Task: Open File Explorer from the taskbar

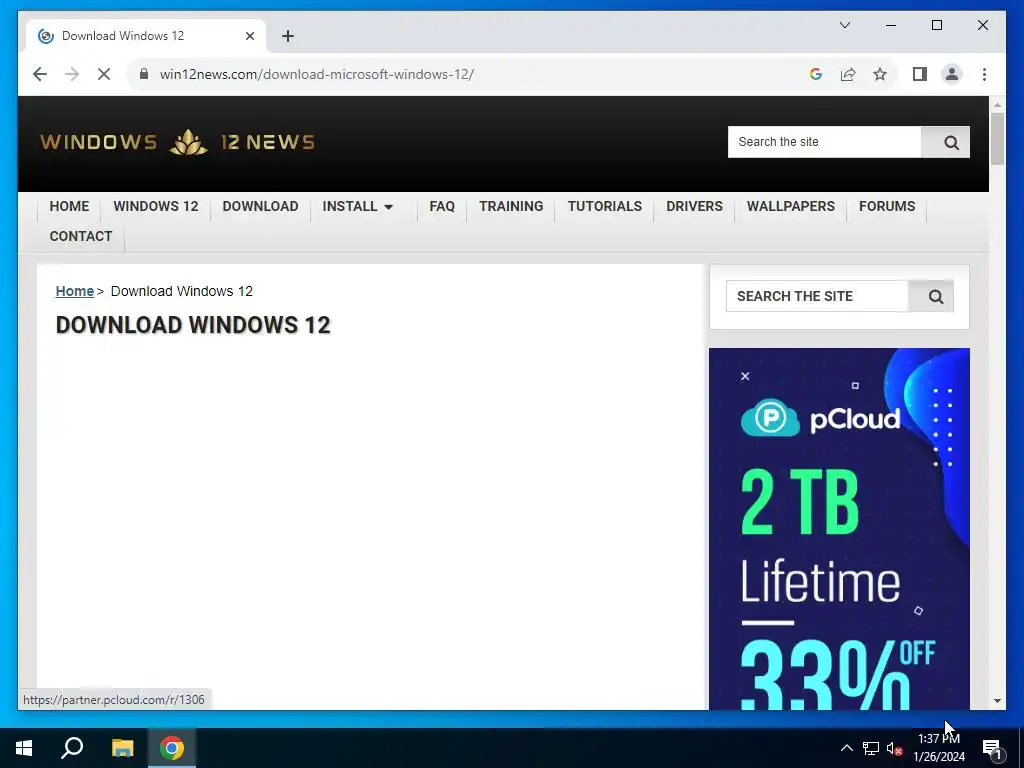Action: (122, 748)
